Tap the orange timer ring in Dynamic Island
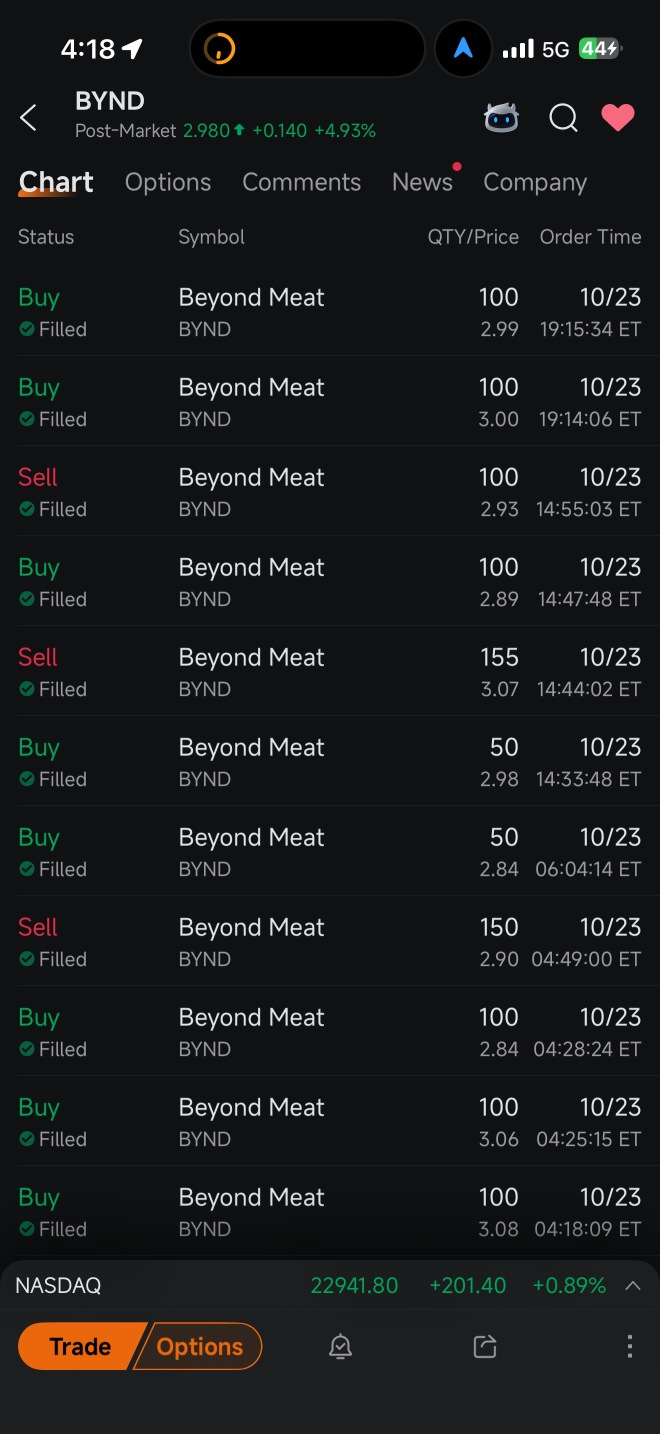660x1434 pixels. click(219, 48)
